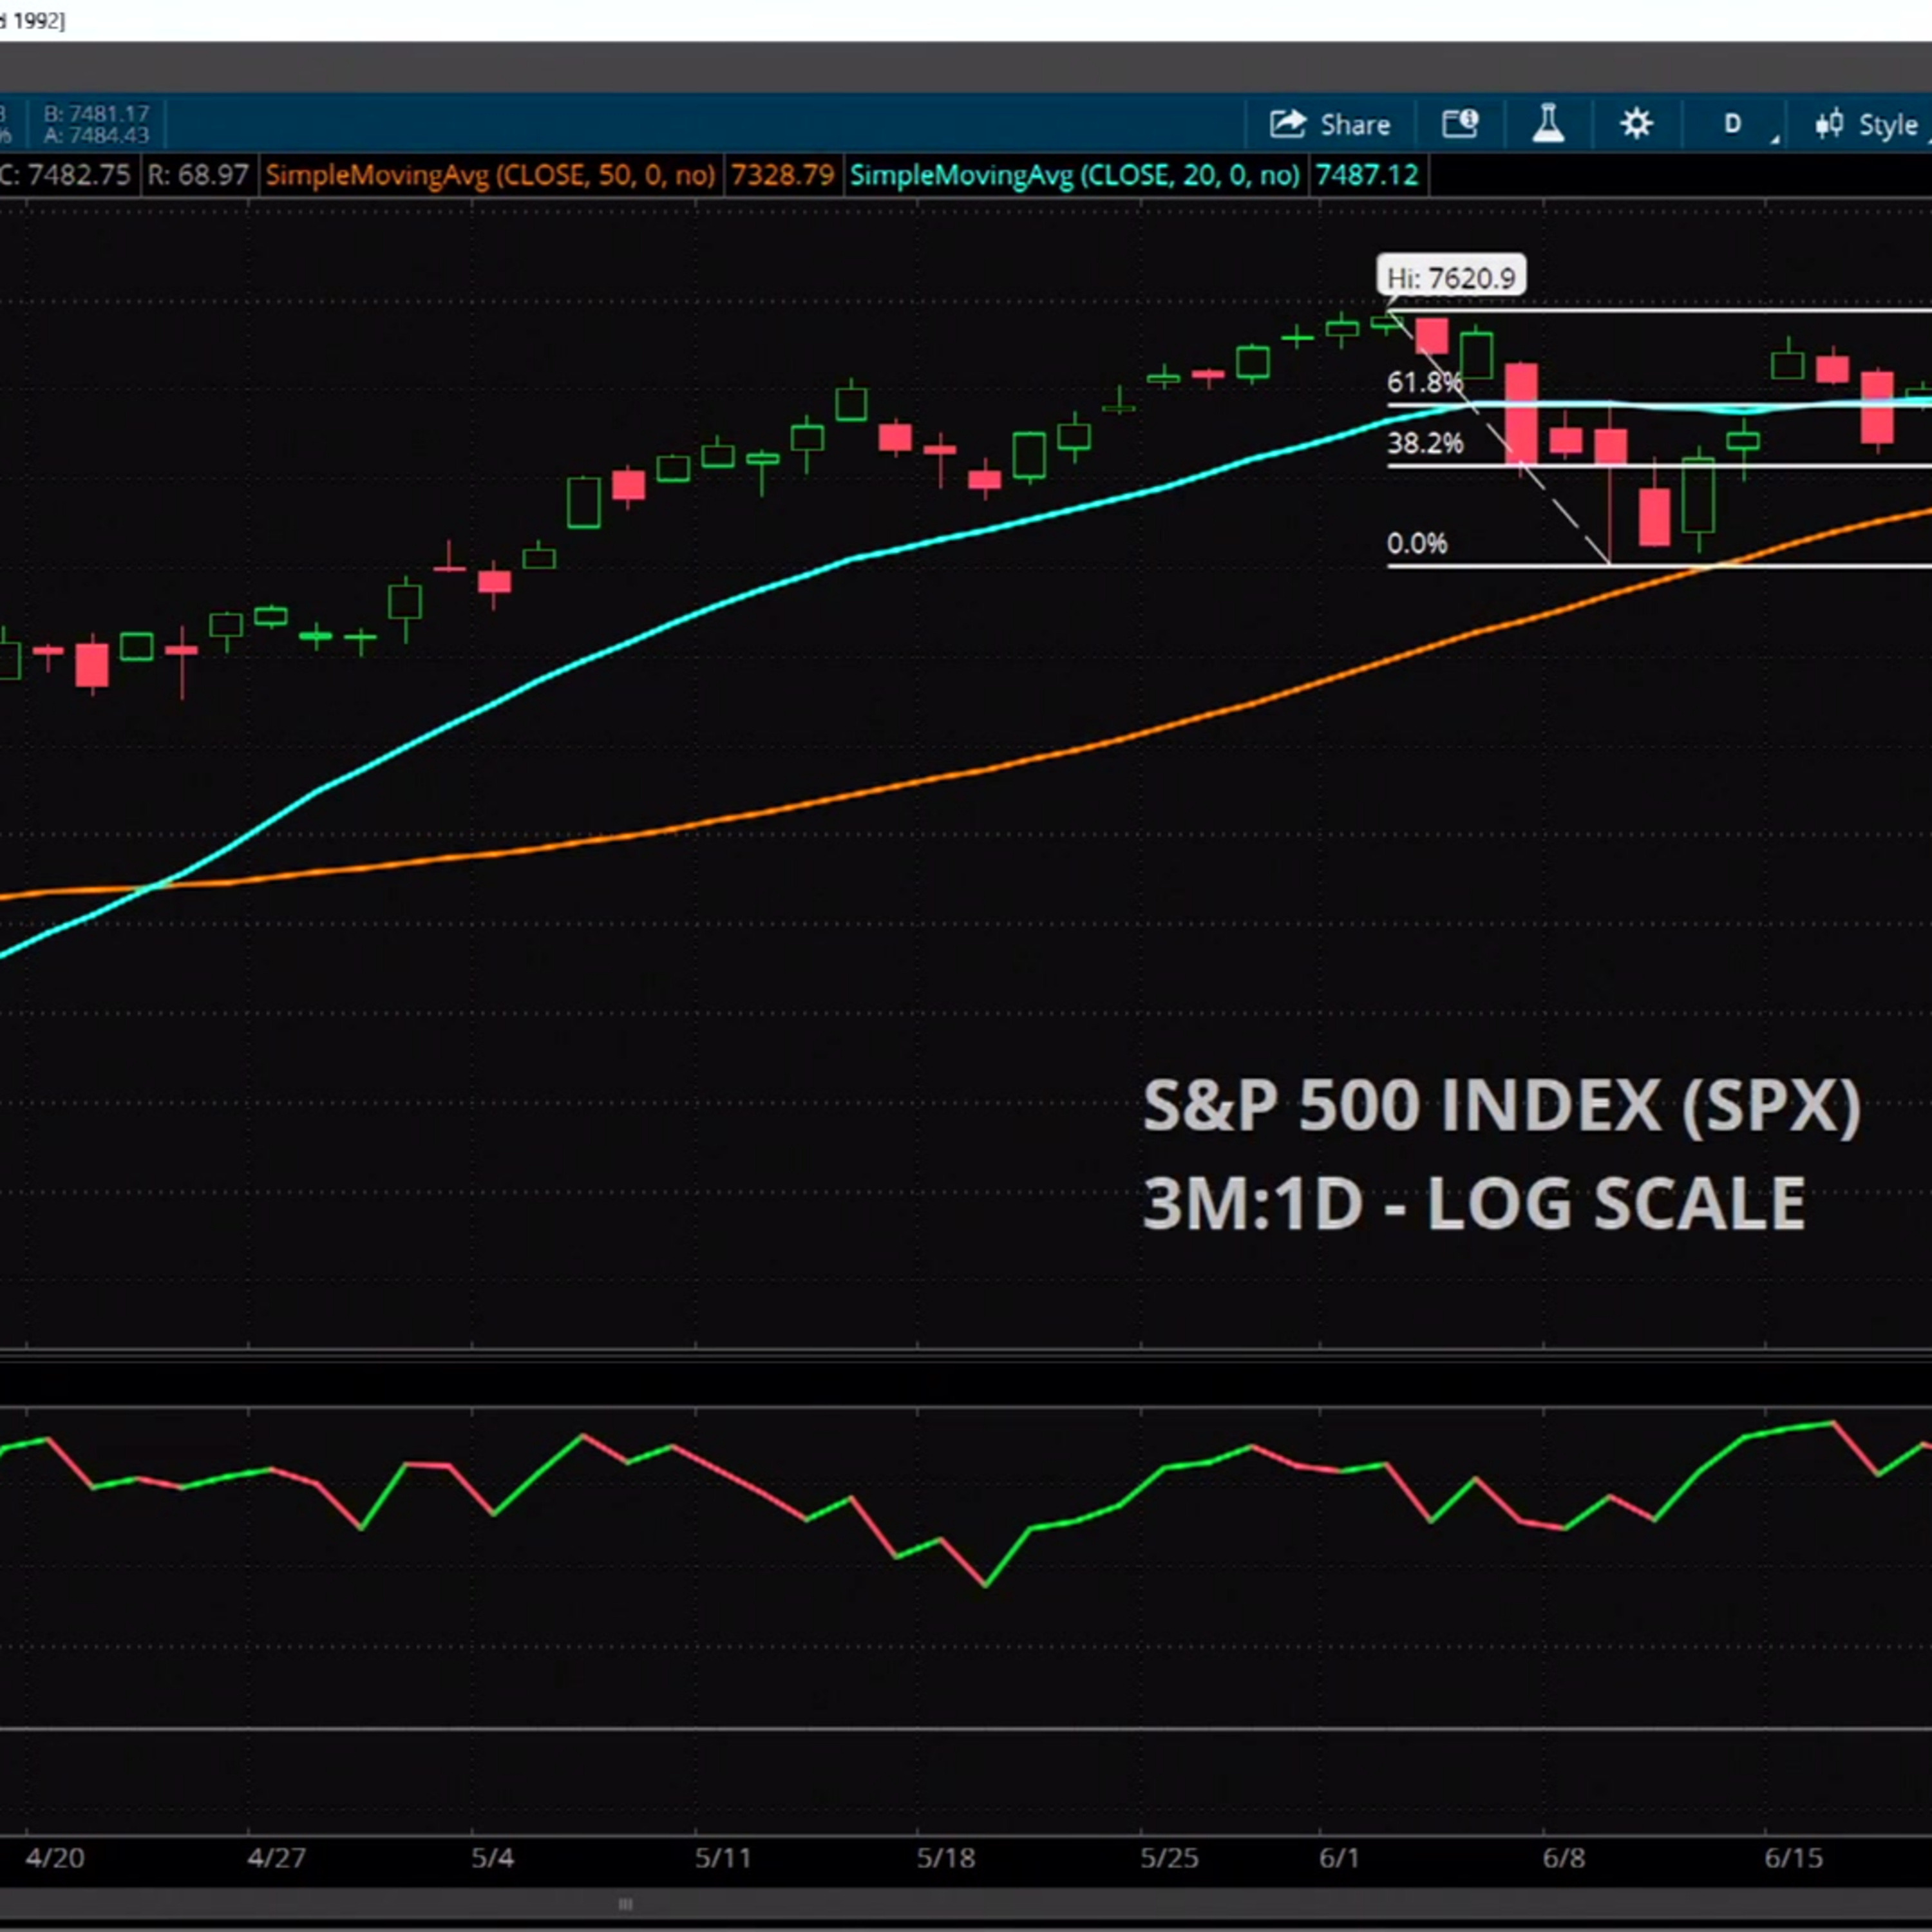This screenshot has height=1932, width=1932.
Task: Click the 5/4 date on time axis
Action: tap(493, 1858)
